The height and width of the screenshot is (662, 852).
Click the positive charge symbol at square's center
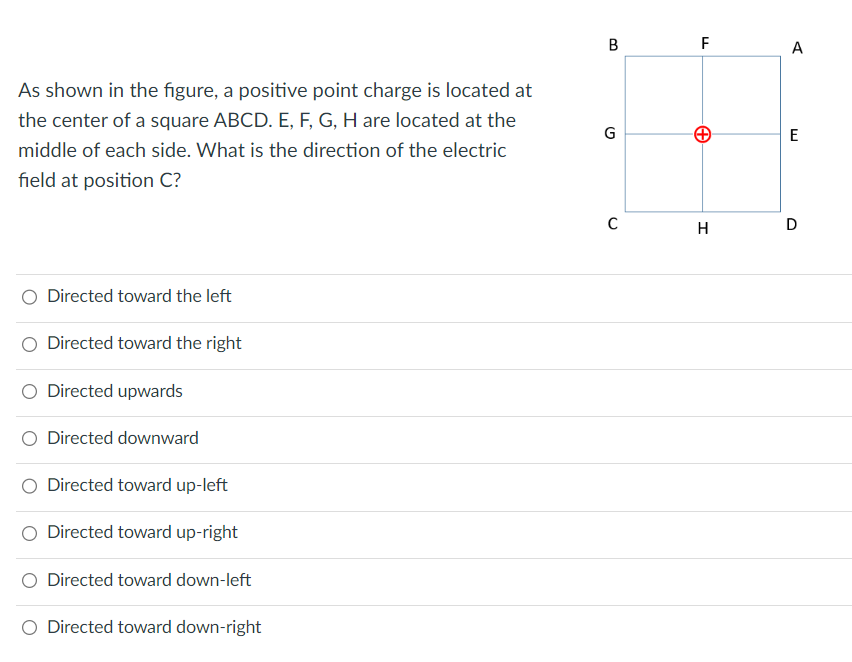[x=703, y=134]
